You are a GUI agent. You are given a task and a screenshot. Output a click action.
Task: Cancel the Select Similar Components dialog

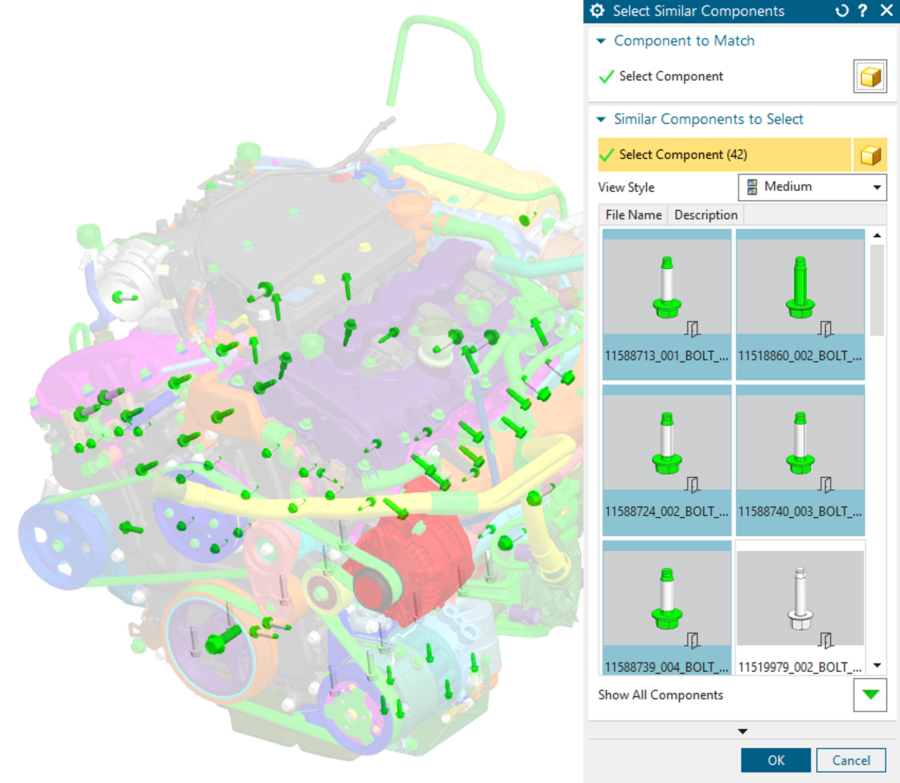coord(851,760)
